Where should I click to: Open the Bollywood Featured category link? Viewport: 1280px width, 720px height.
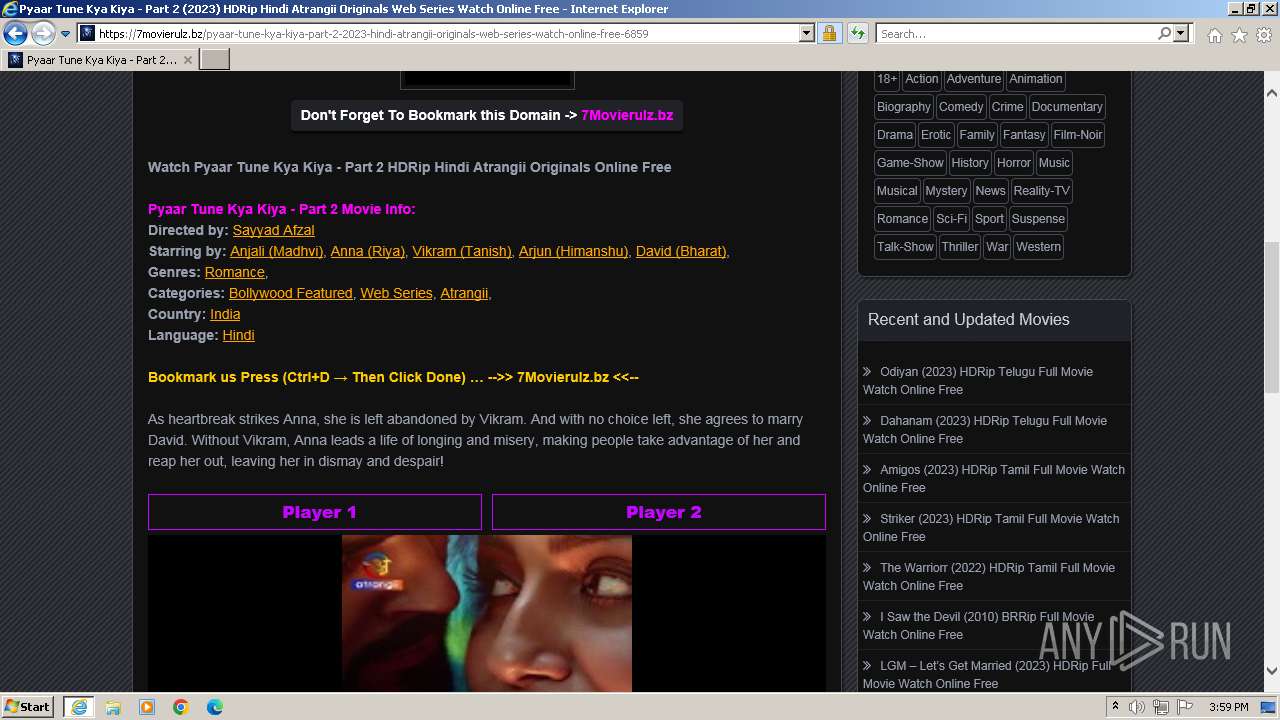tap(291, 293)
